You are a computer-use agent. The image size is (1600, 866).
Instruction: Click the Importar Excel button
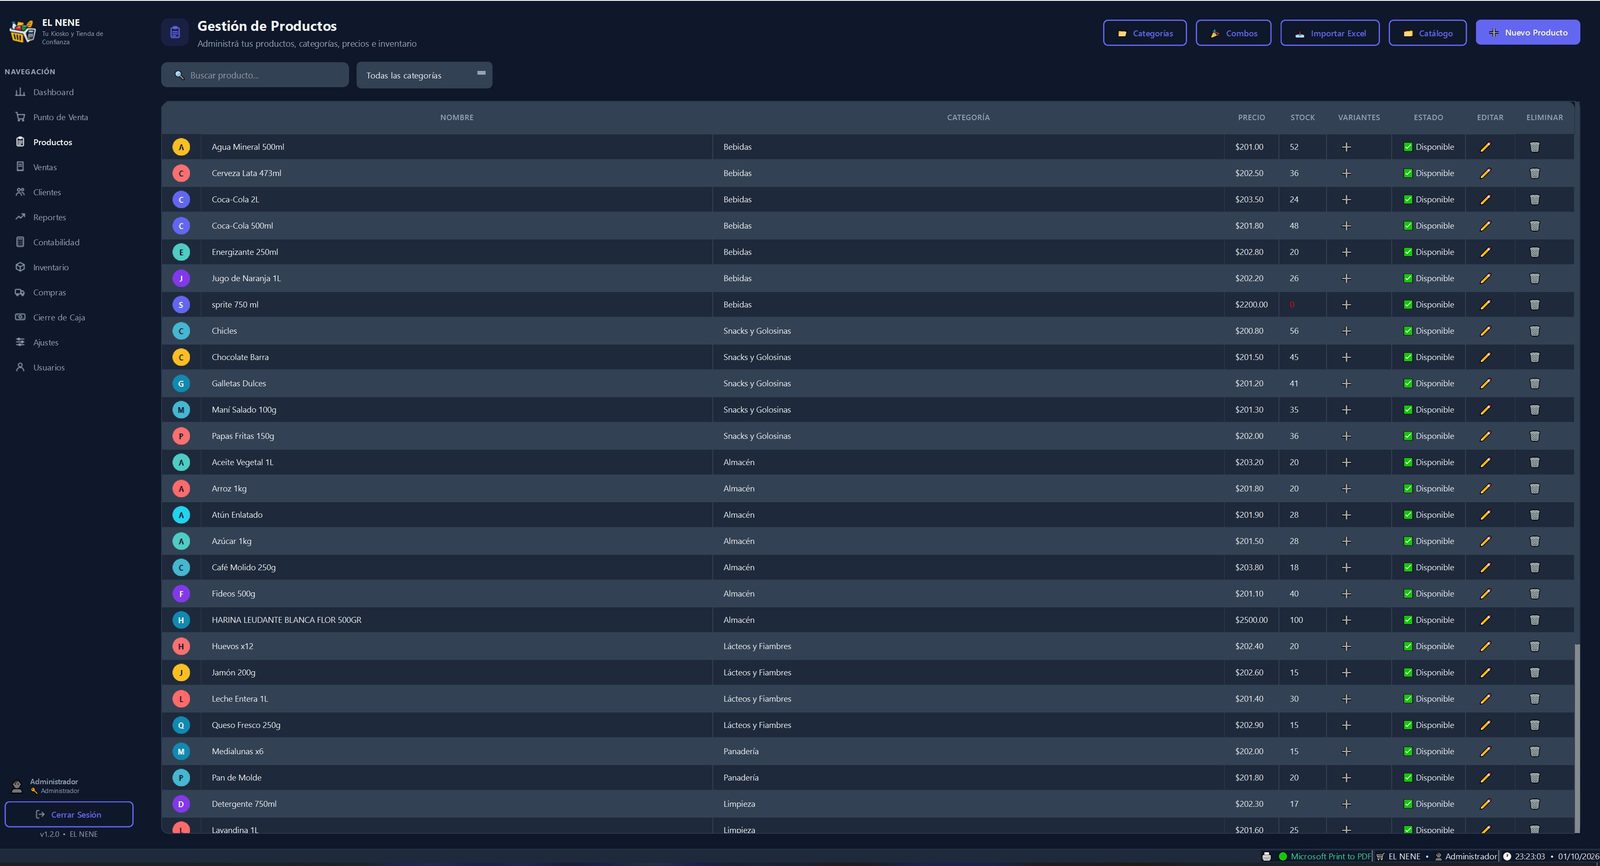point(1330,33)
